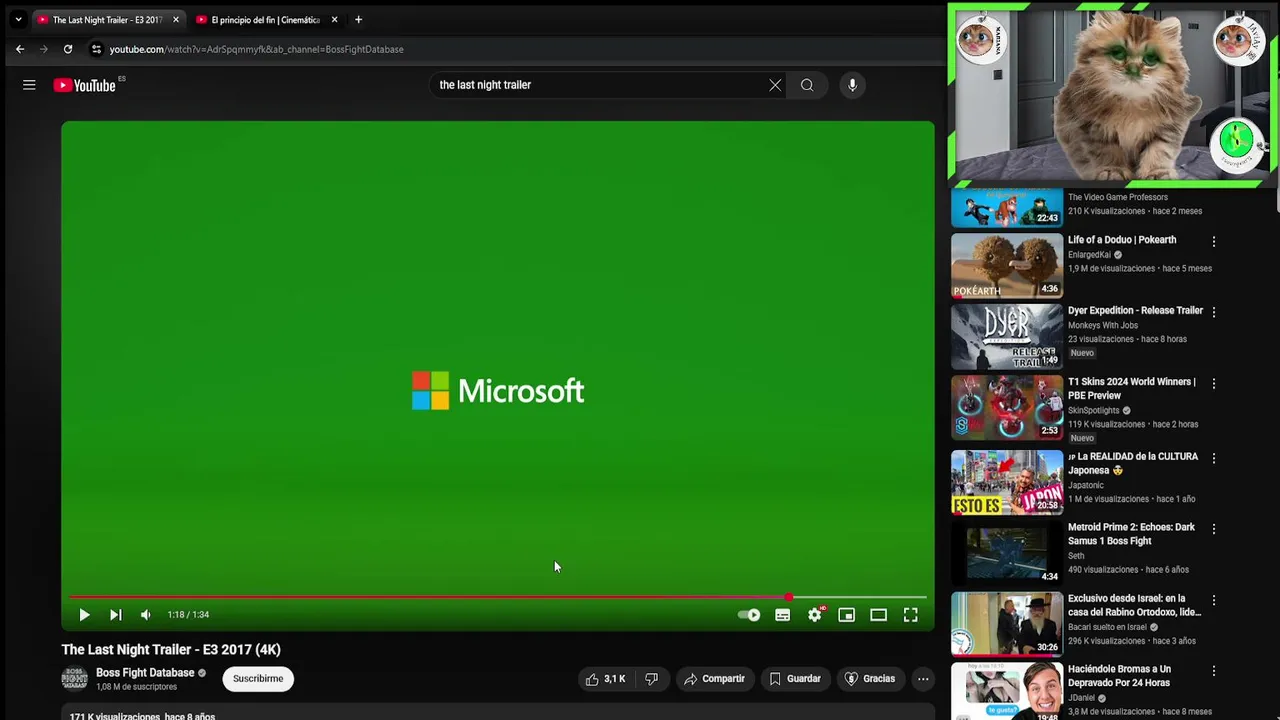Click the video title The Last Night Trailer
The image size is (1280, 720).
[171, 650]
